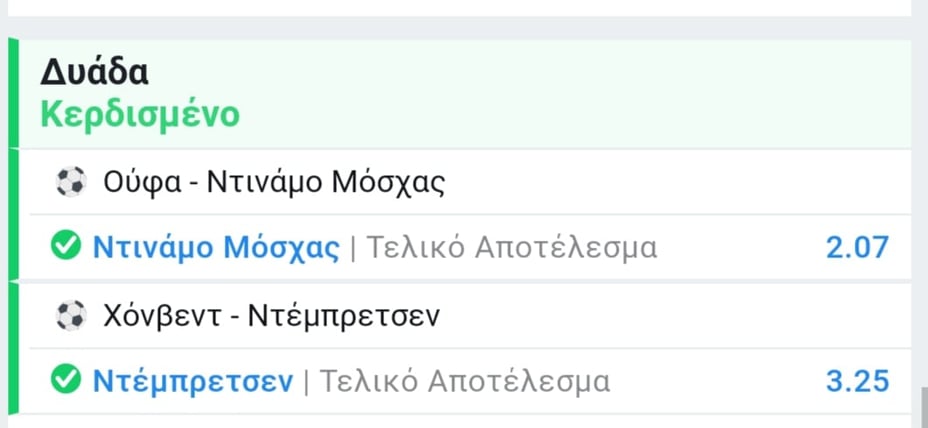Select the Δυάδα bet type heading
The height and width of the screenshot is (428, 928).
pos(95,72)
